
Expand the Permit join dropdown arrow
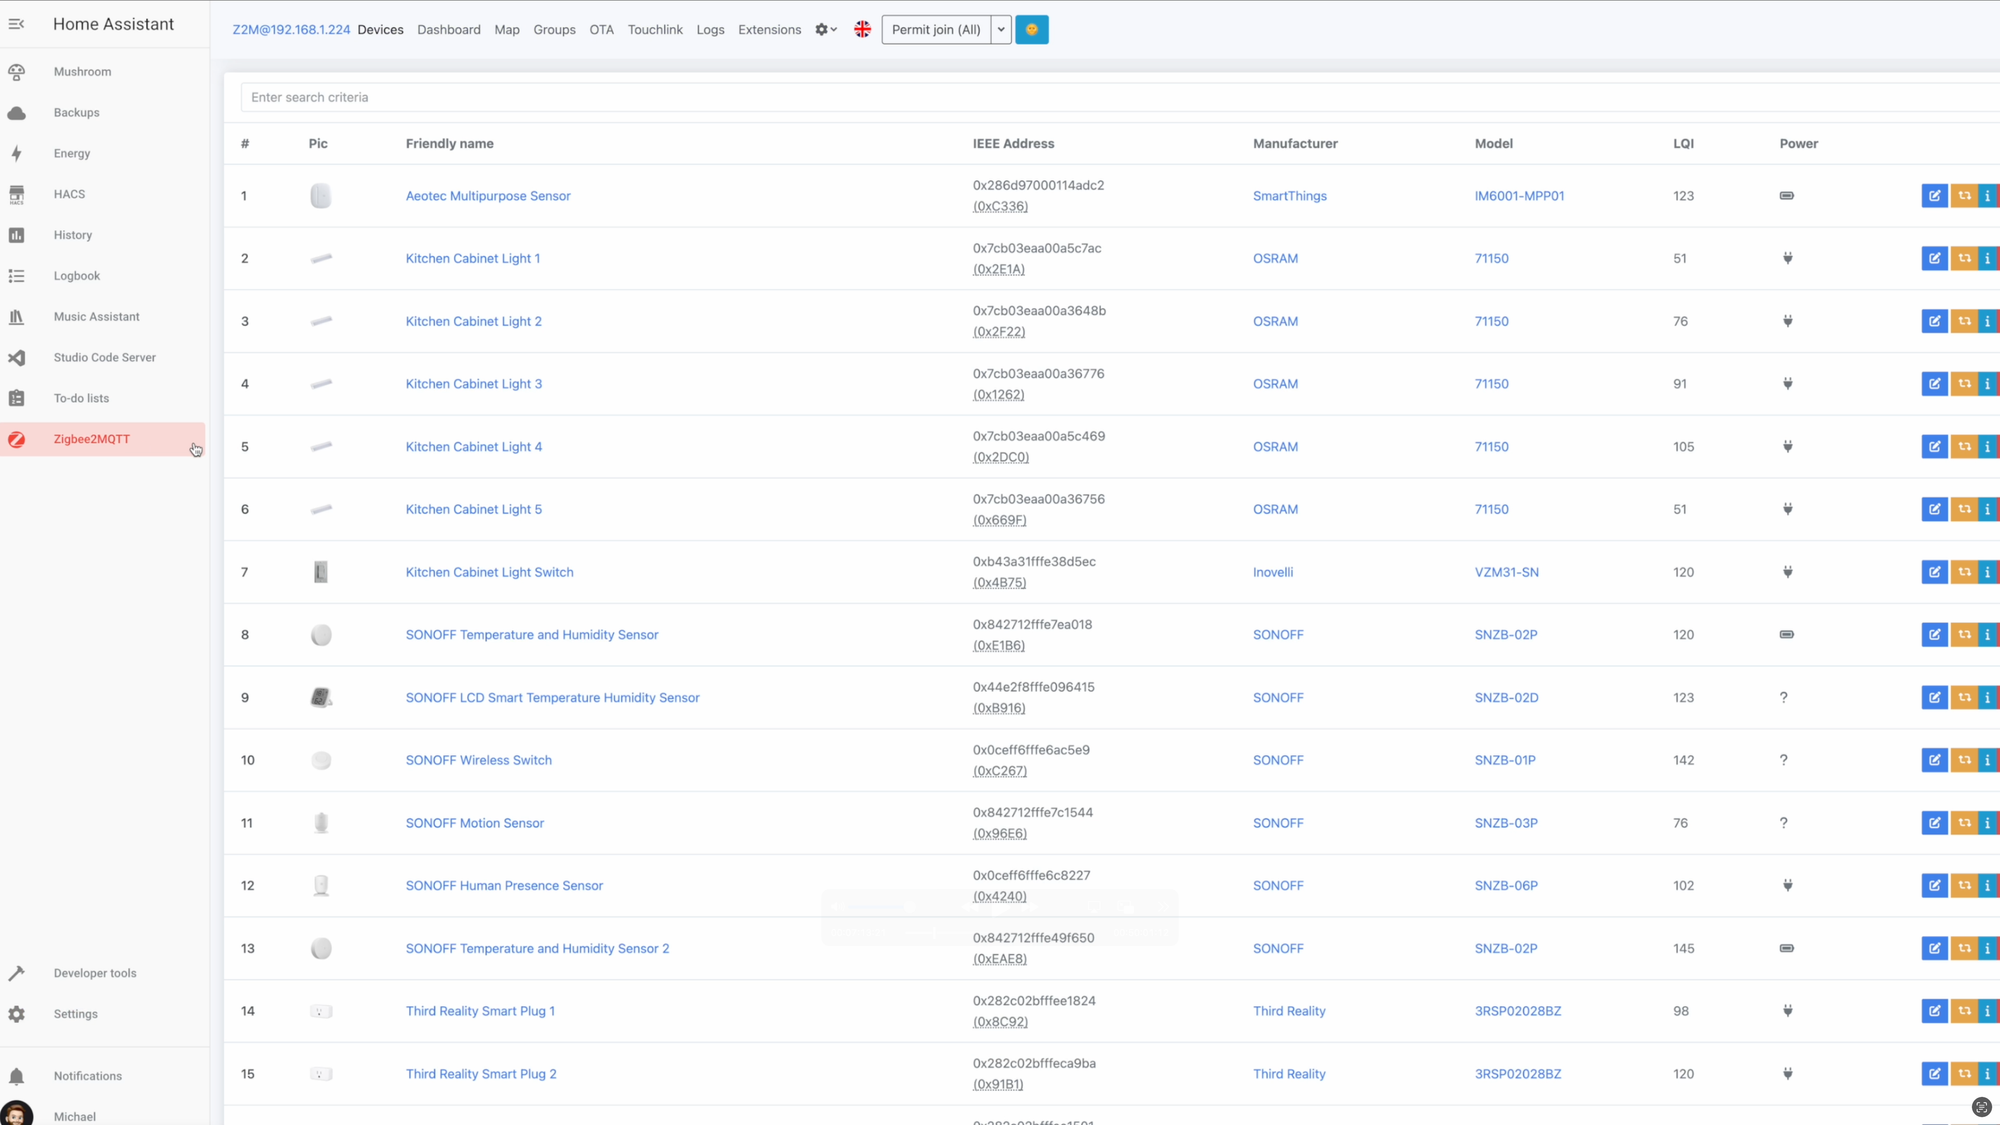tap(1001, 30)
